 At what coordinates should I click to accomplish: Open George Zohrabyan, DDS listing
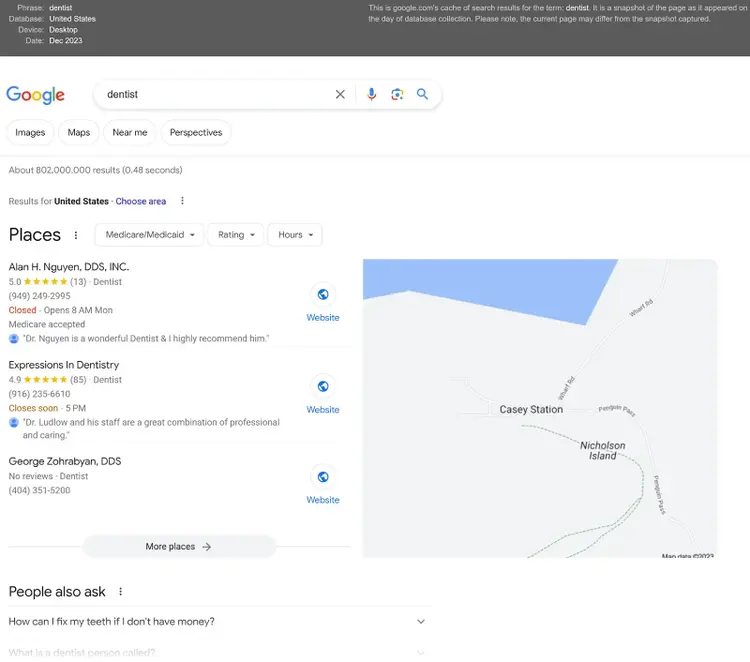[x=65, y=462]
